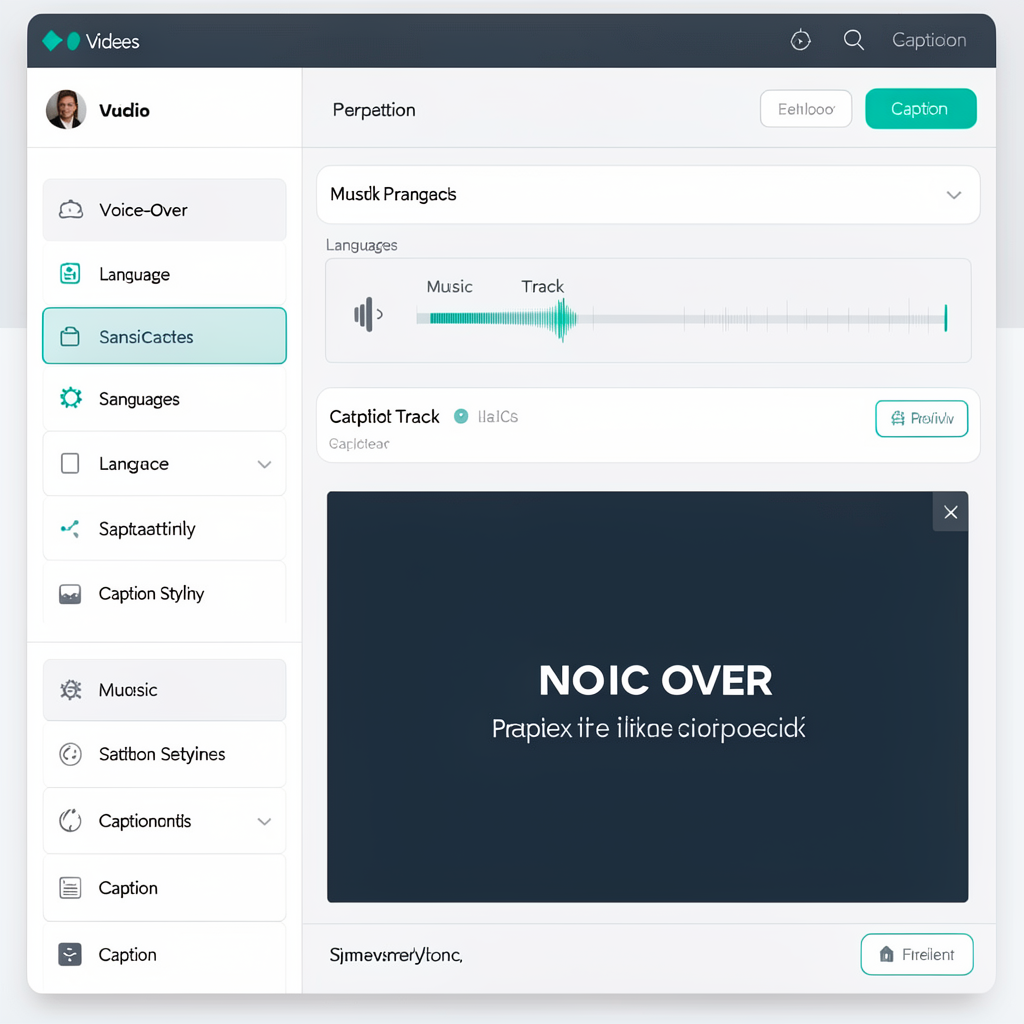The image size is (1024, 1024).
Task: Close the NOIC OVER preview panel
Action: 950,512
